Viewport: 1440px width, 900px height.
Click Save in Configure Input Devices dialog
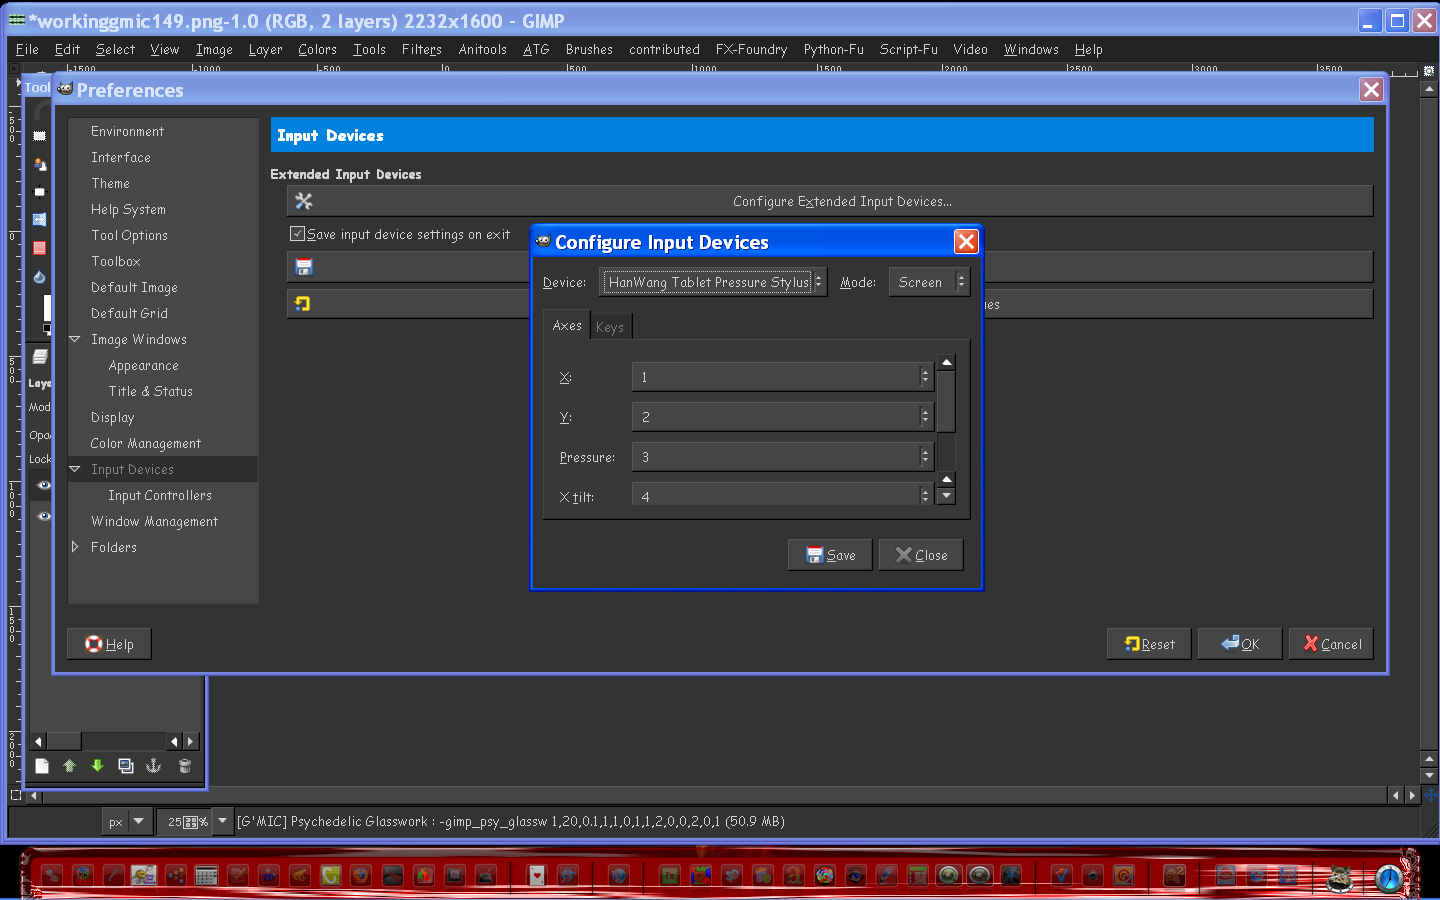pos(830,555)
